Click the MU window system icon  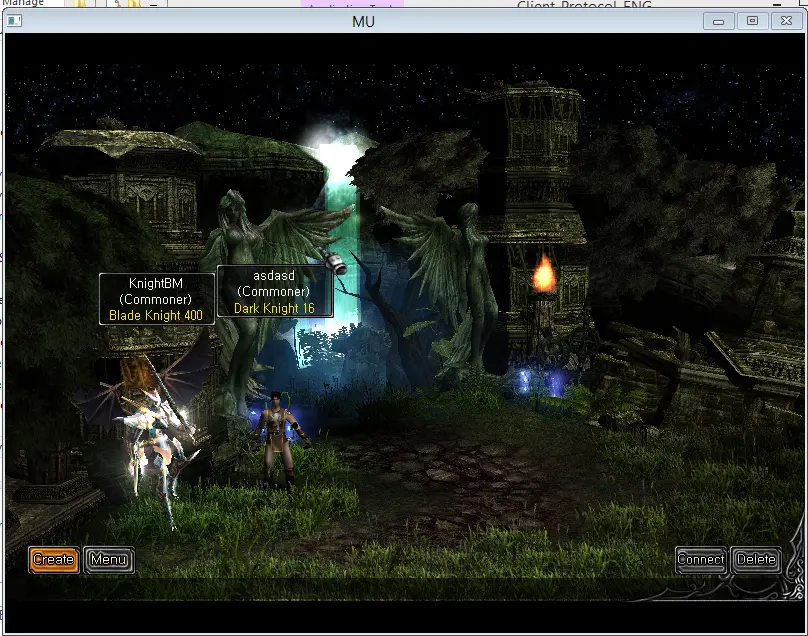[x=14, y=21]
